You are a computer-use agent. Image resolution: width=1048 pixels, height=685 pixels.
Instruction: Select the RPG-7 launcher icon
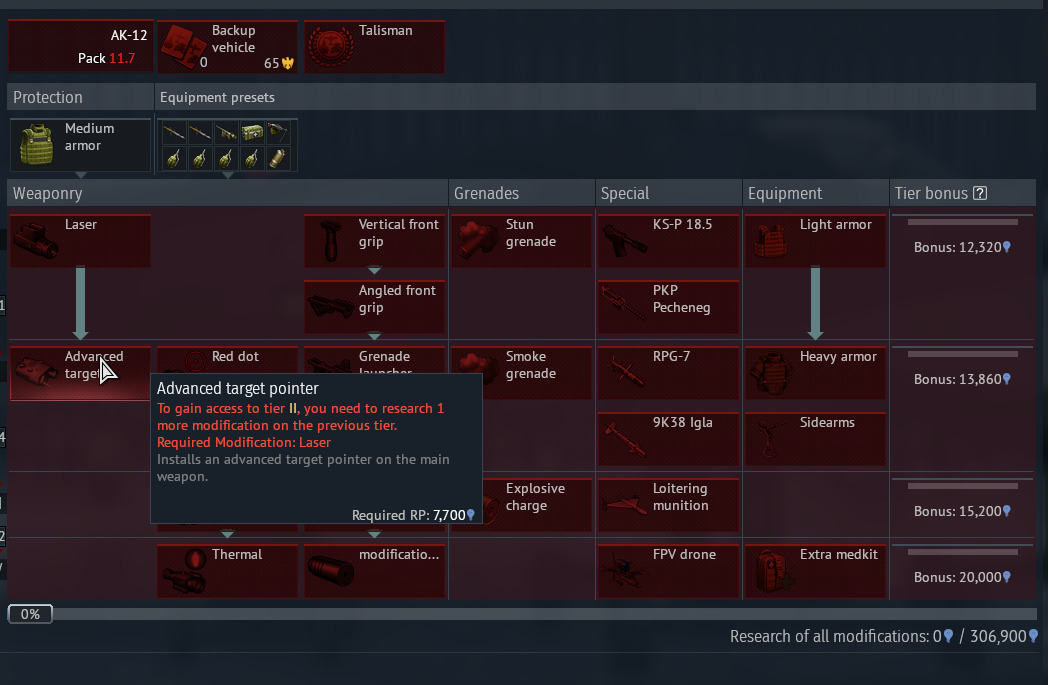[x=625, y=373]
